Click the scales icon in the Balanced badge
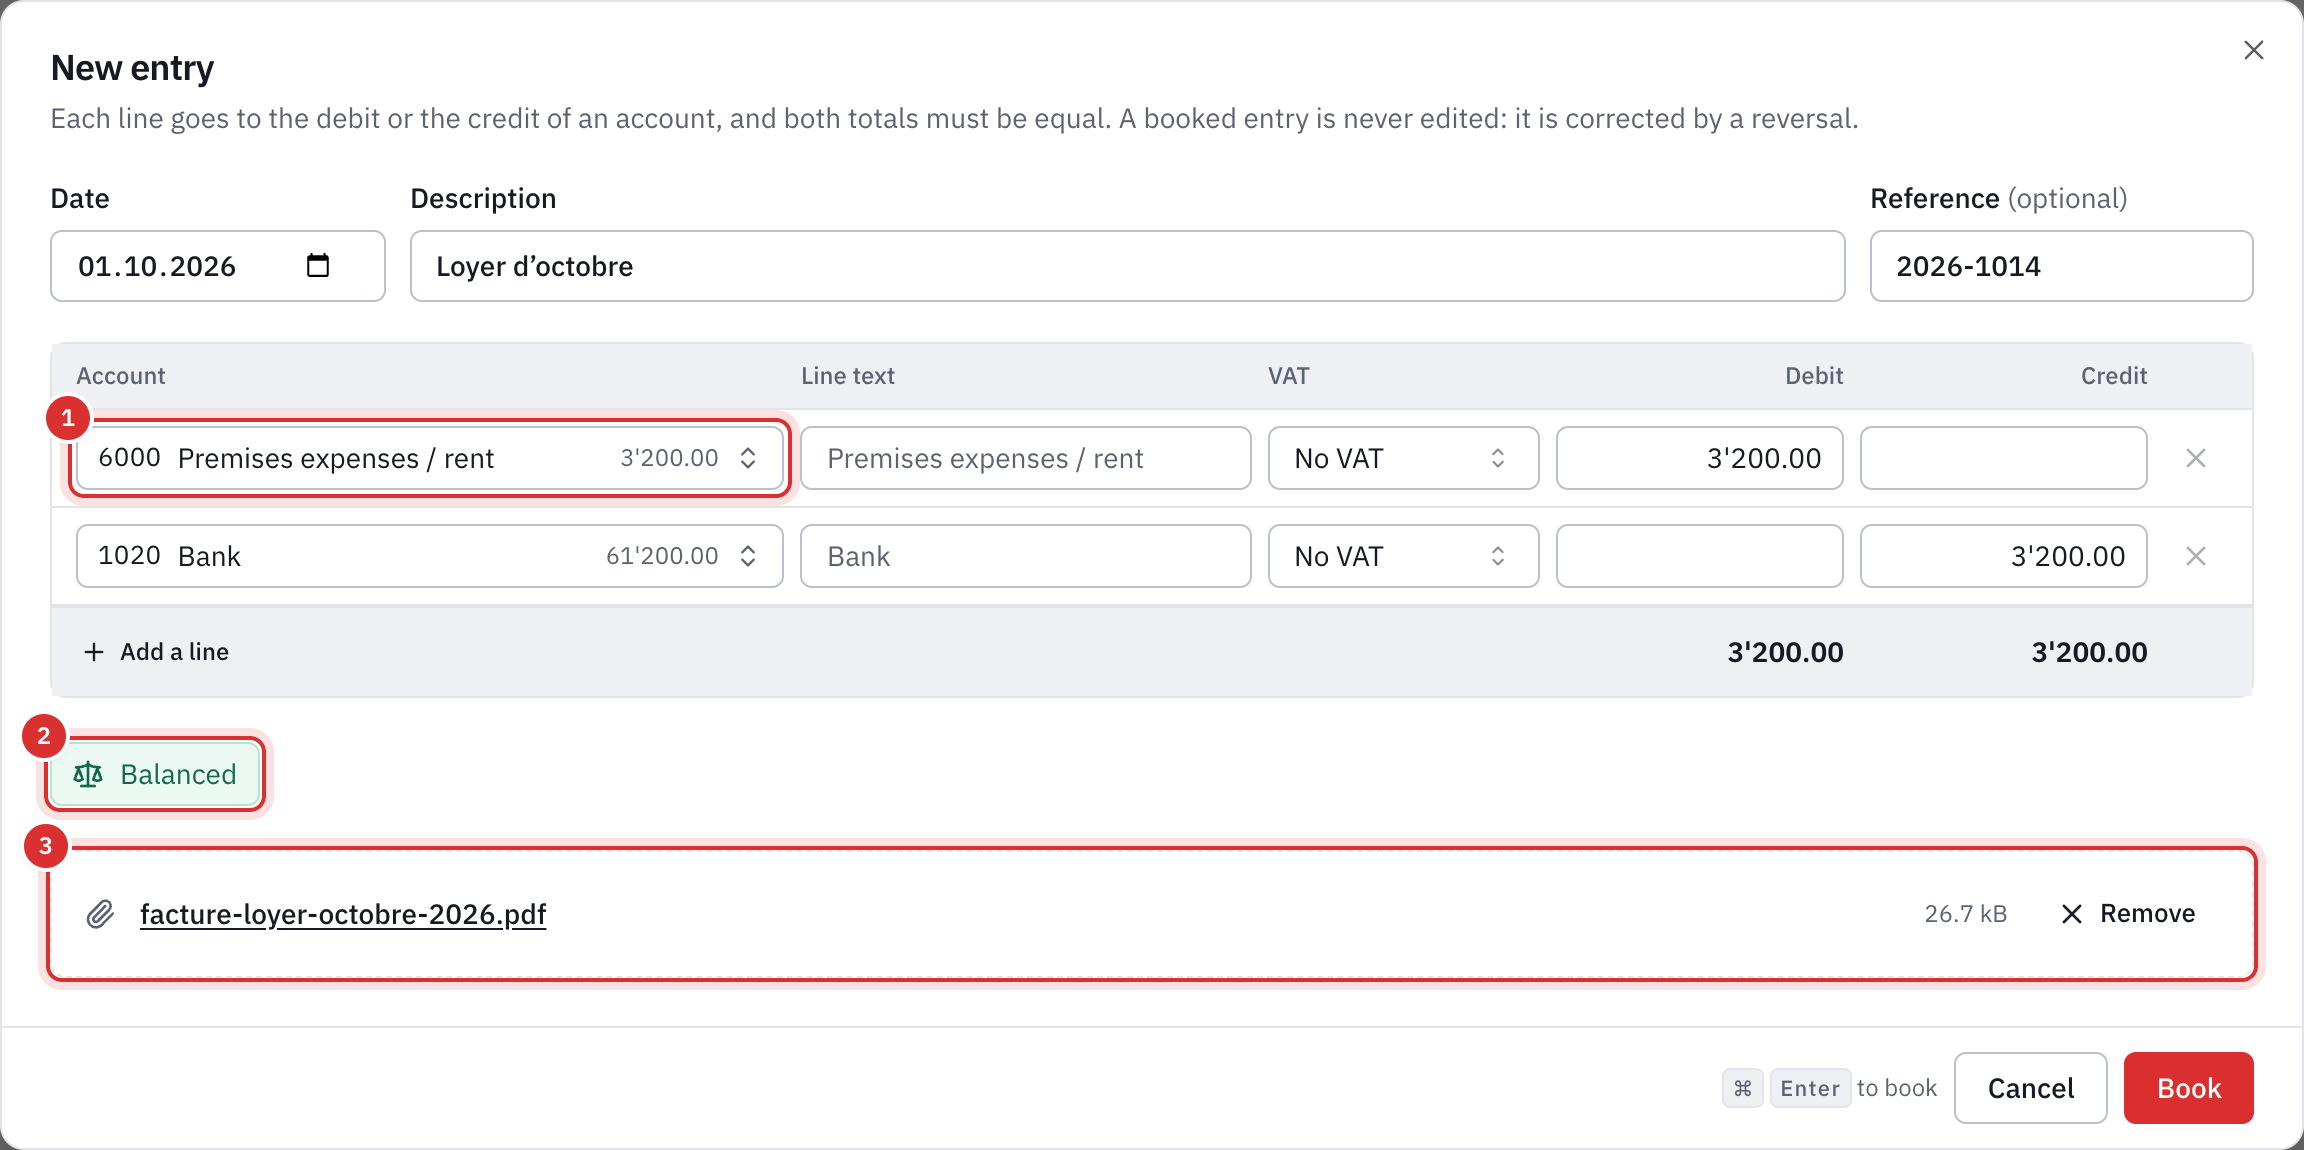2304x1150 pixels. pyautogui.click(x=88, y=774)
